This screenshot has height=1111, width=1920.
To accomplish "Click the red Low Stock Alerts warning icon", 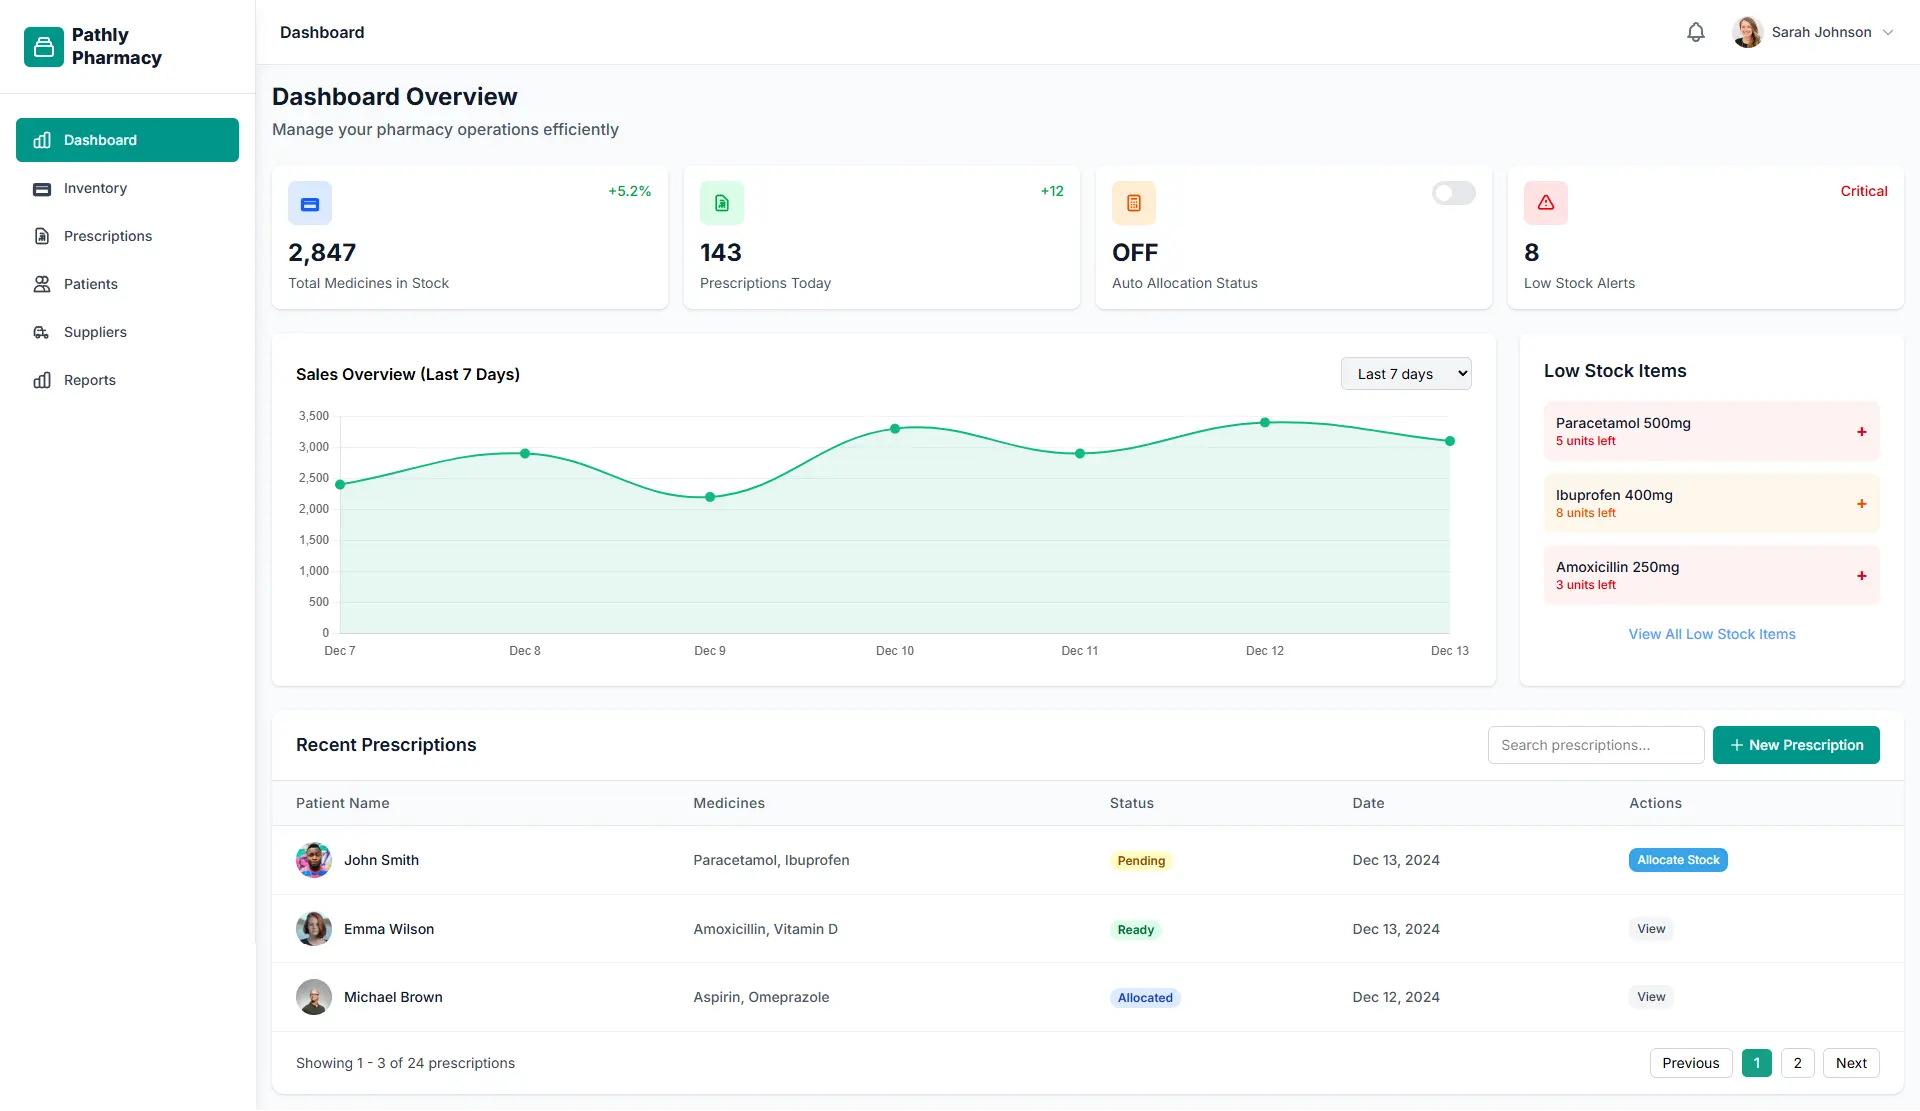I will 1546,203.
